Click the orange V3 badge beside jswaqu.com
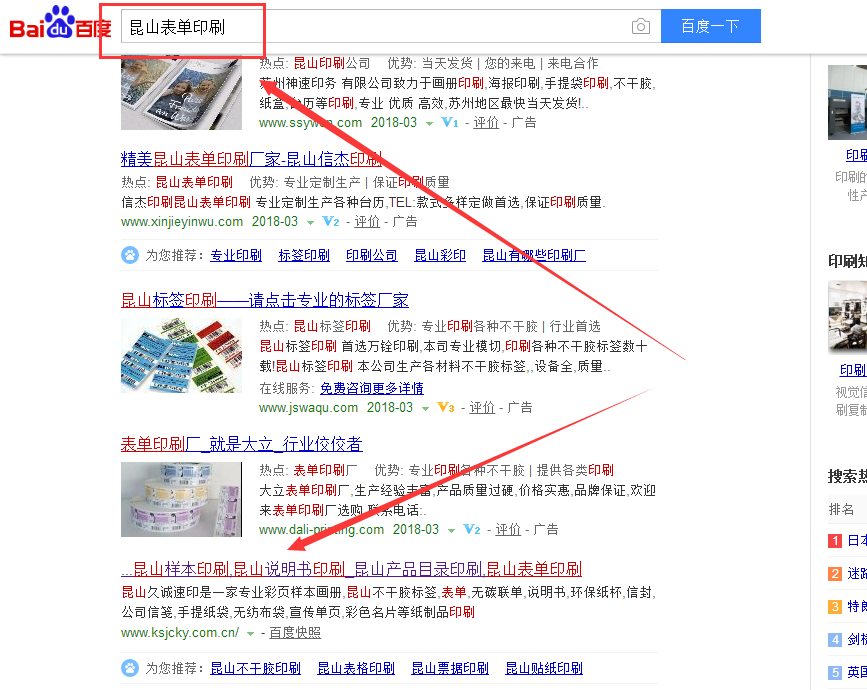The height and width of the screenshot is (690, 867). [446, 407]
